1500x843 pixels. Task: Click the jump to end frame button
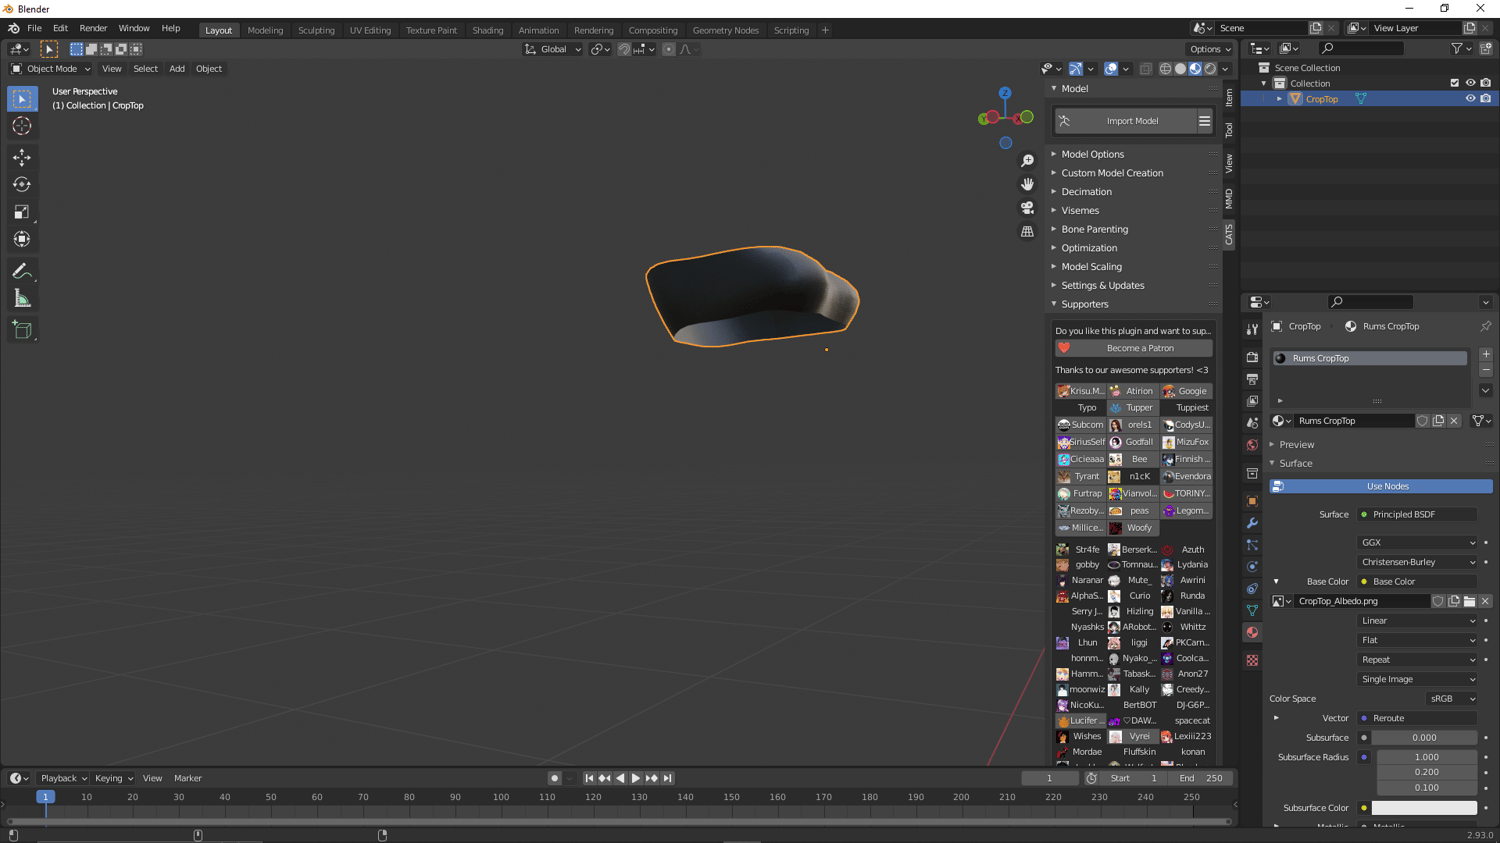pyautogui.click(x=668, y=778)
